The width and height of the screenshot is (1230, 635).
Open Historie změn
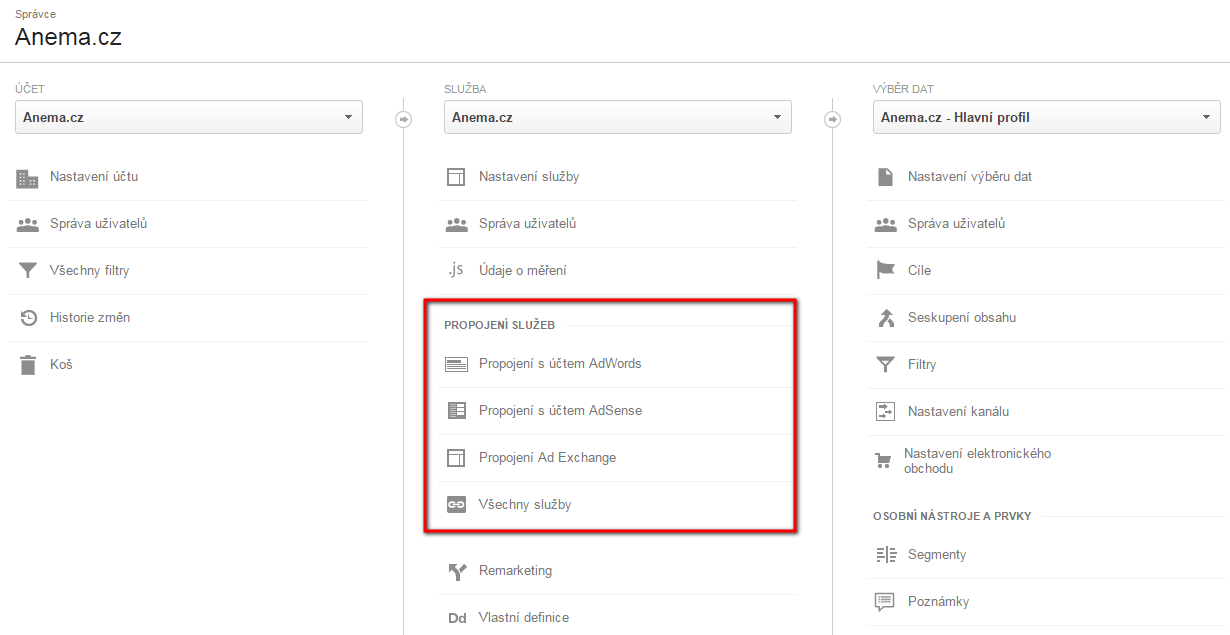click(90, 318)
